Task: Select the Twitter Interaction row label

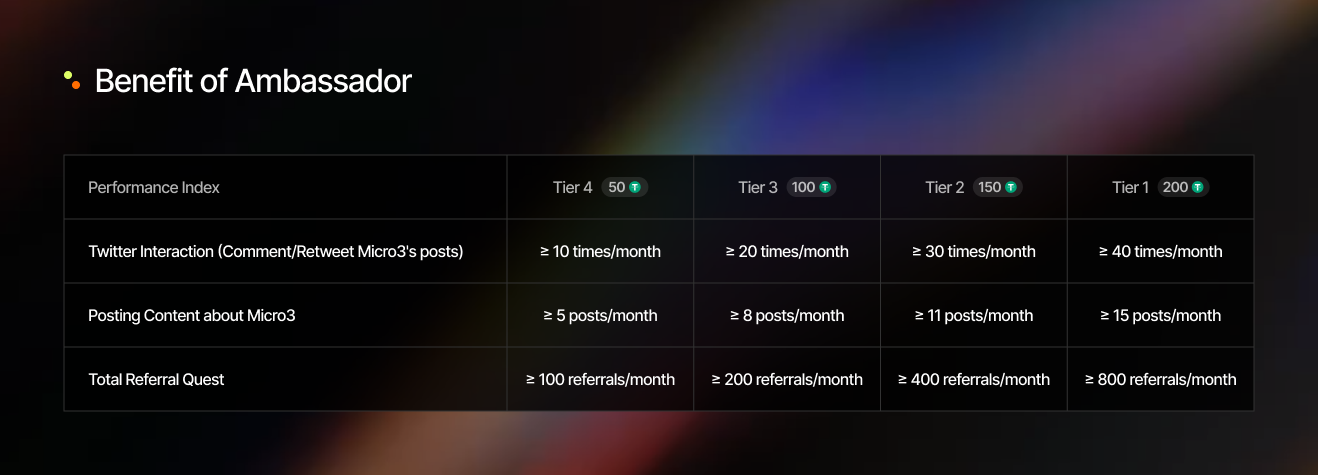Action: (x=276, y=251)
